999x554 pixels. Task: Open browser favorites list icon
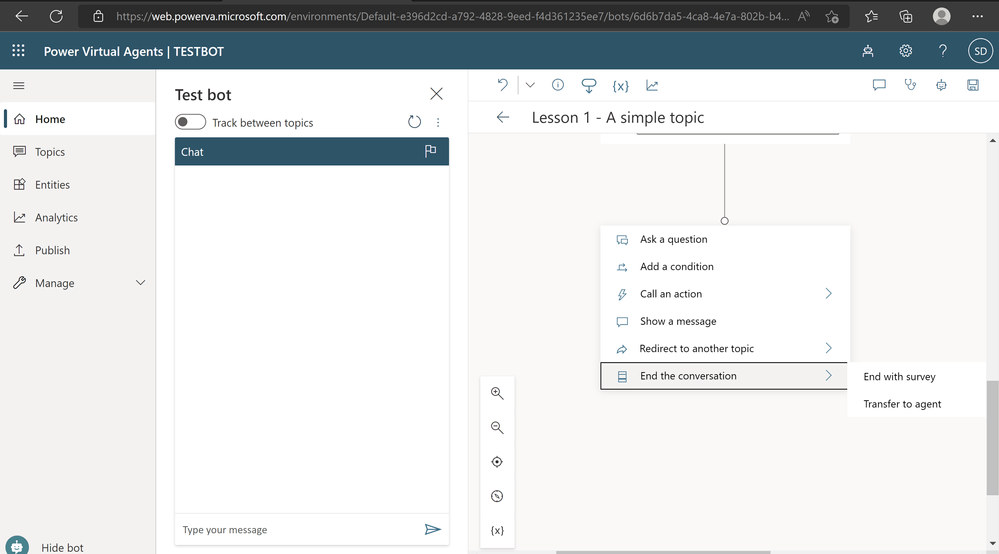coord(872,17)
